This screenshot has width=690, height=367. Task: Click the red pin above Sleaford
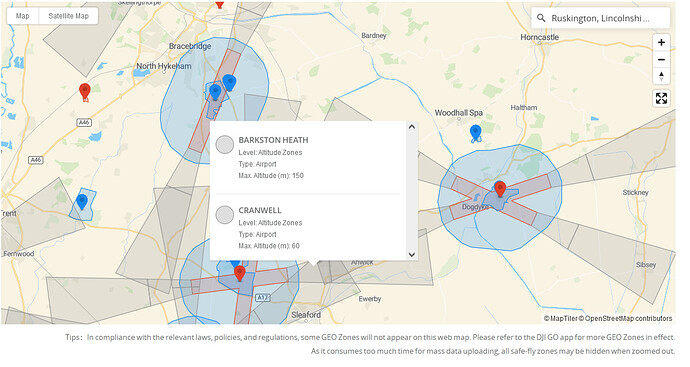point(239,273)
